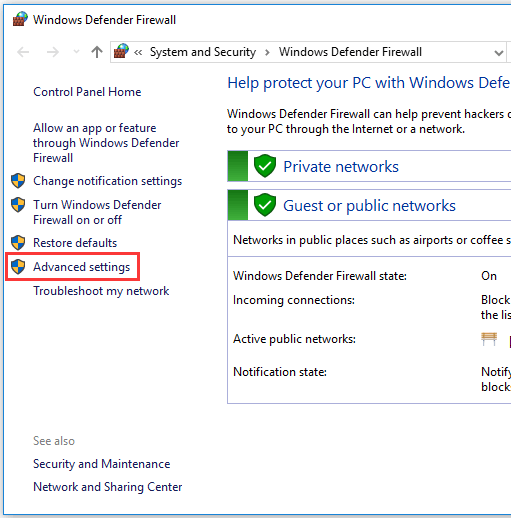Open recent locations dropdown arrow
The width and height of the screenshot is (511, 518).
click(76, 52)
